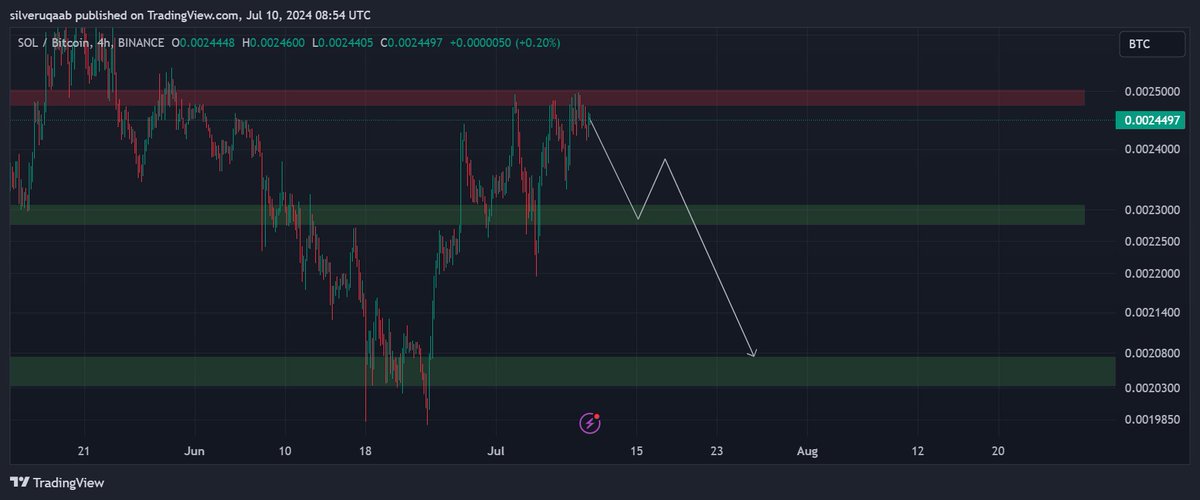1200x500 pixels.
Task: Click the 15 date label on time axis
Action: [636, 451]
